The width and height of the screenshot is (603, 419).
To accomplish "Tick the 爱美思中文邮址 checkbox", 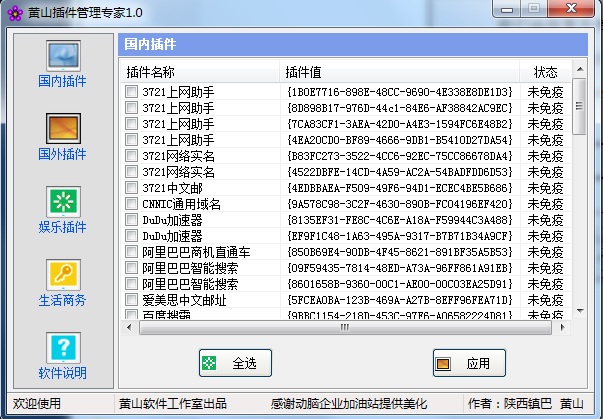I will [131, 300].
